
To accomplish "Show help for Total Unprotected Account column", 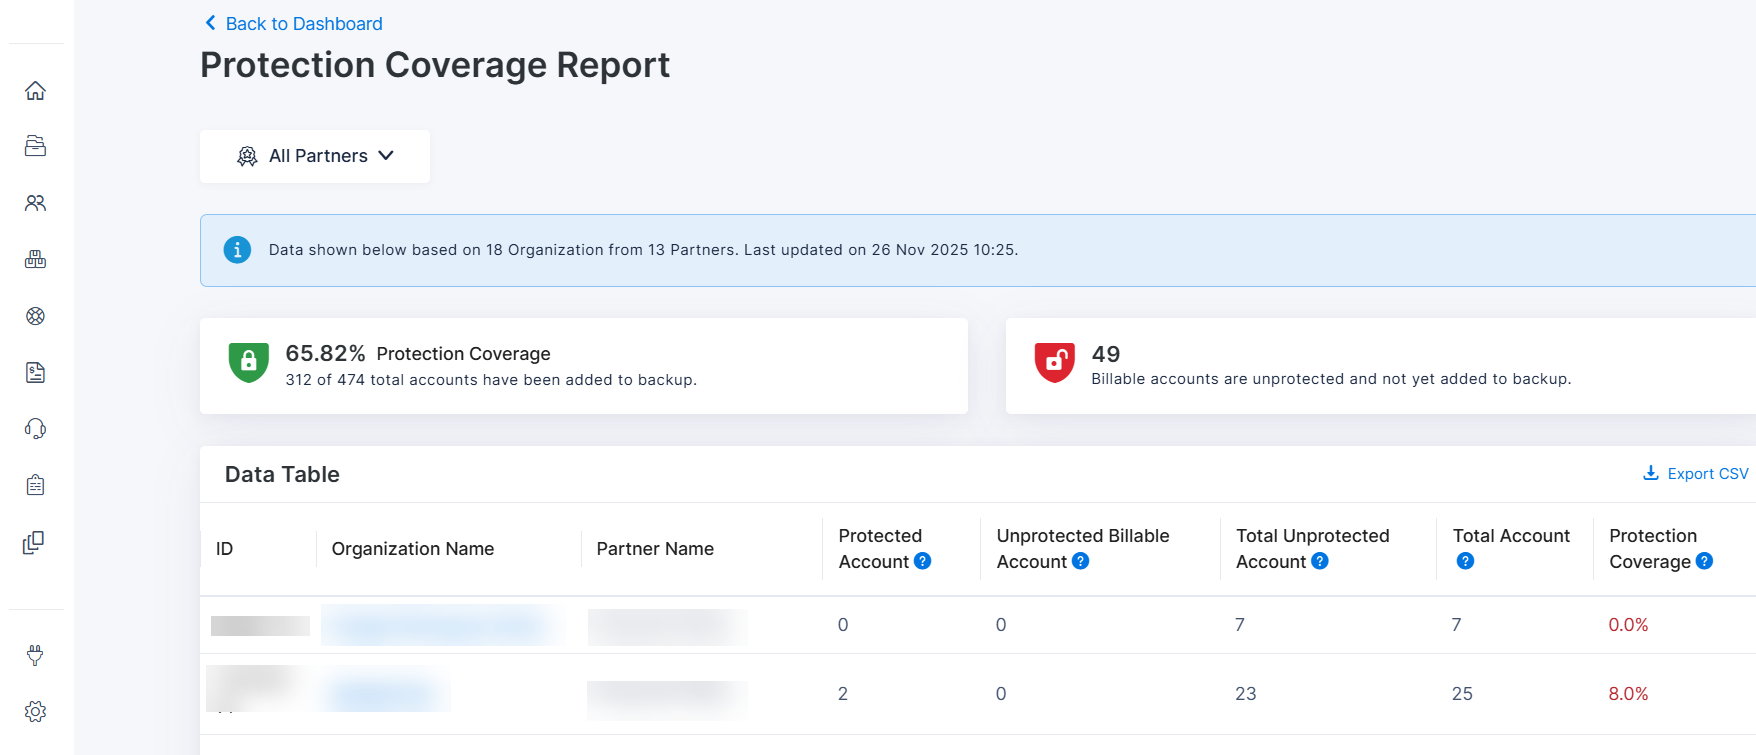I will 1320,561.
